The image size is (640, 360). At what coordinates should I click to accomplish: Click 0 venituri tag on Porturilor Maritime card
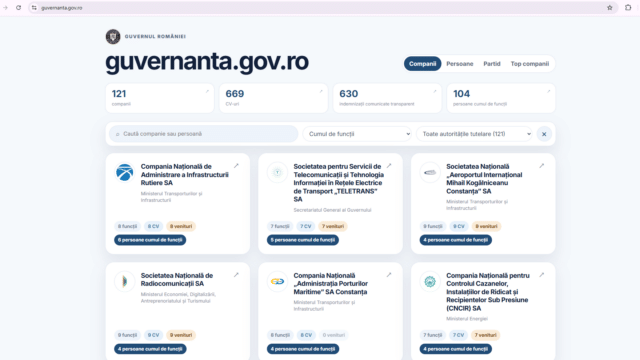pyautogui.click(x=334, y=335)
